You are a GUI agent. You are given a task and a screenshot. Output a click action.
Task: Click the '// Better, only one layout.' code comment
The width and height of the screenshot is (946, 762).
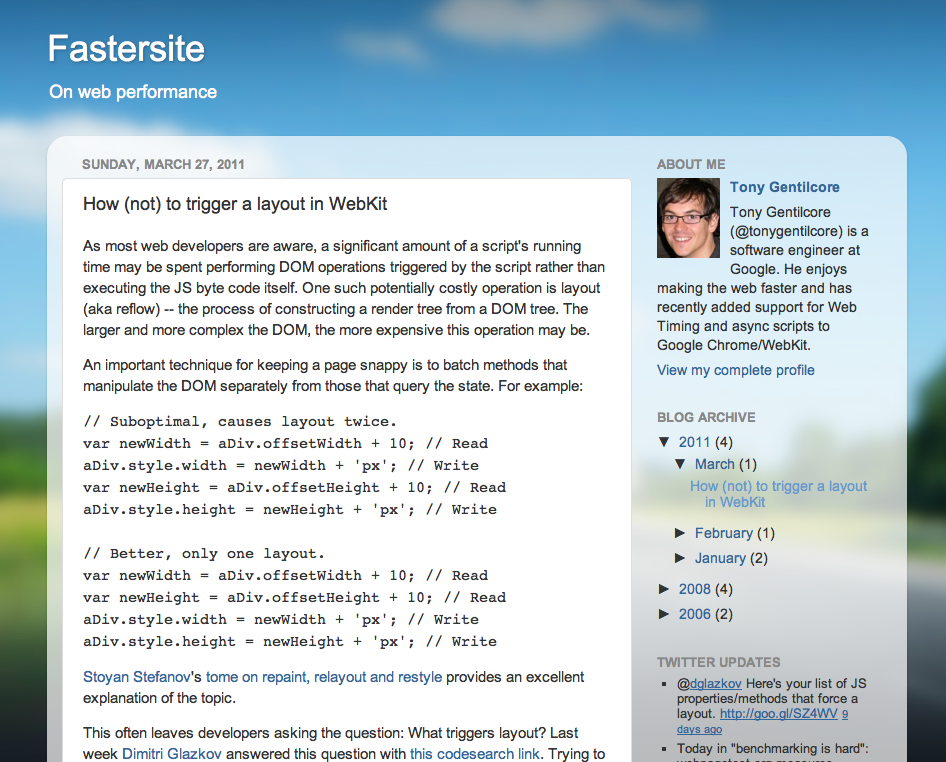coord(204,553)
